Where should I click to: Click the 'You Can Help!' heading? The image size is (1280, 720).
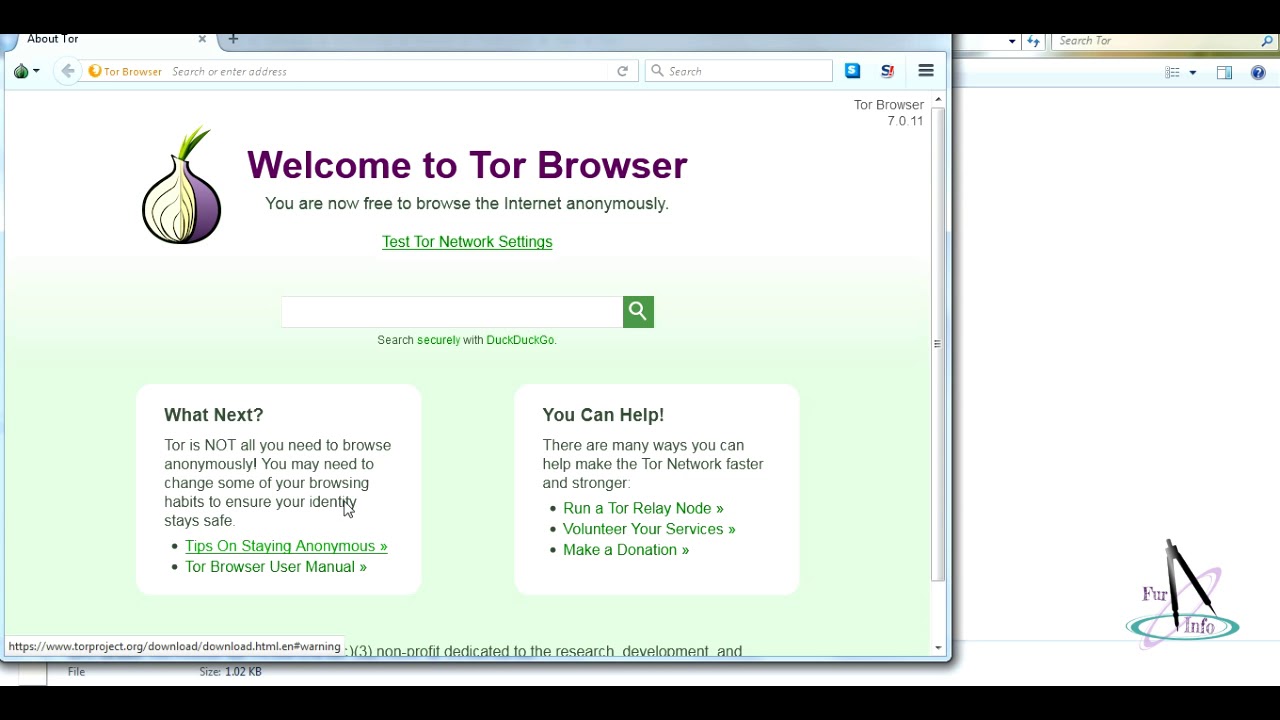pos(603,415)
